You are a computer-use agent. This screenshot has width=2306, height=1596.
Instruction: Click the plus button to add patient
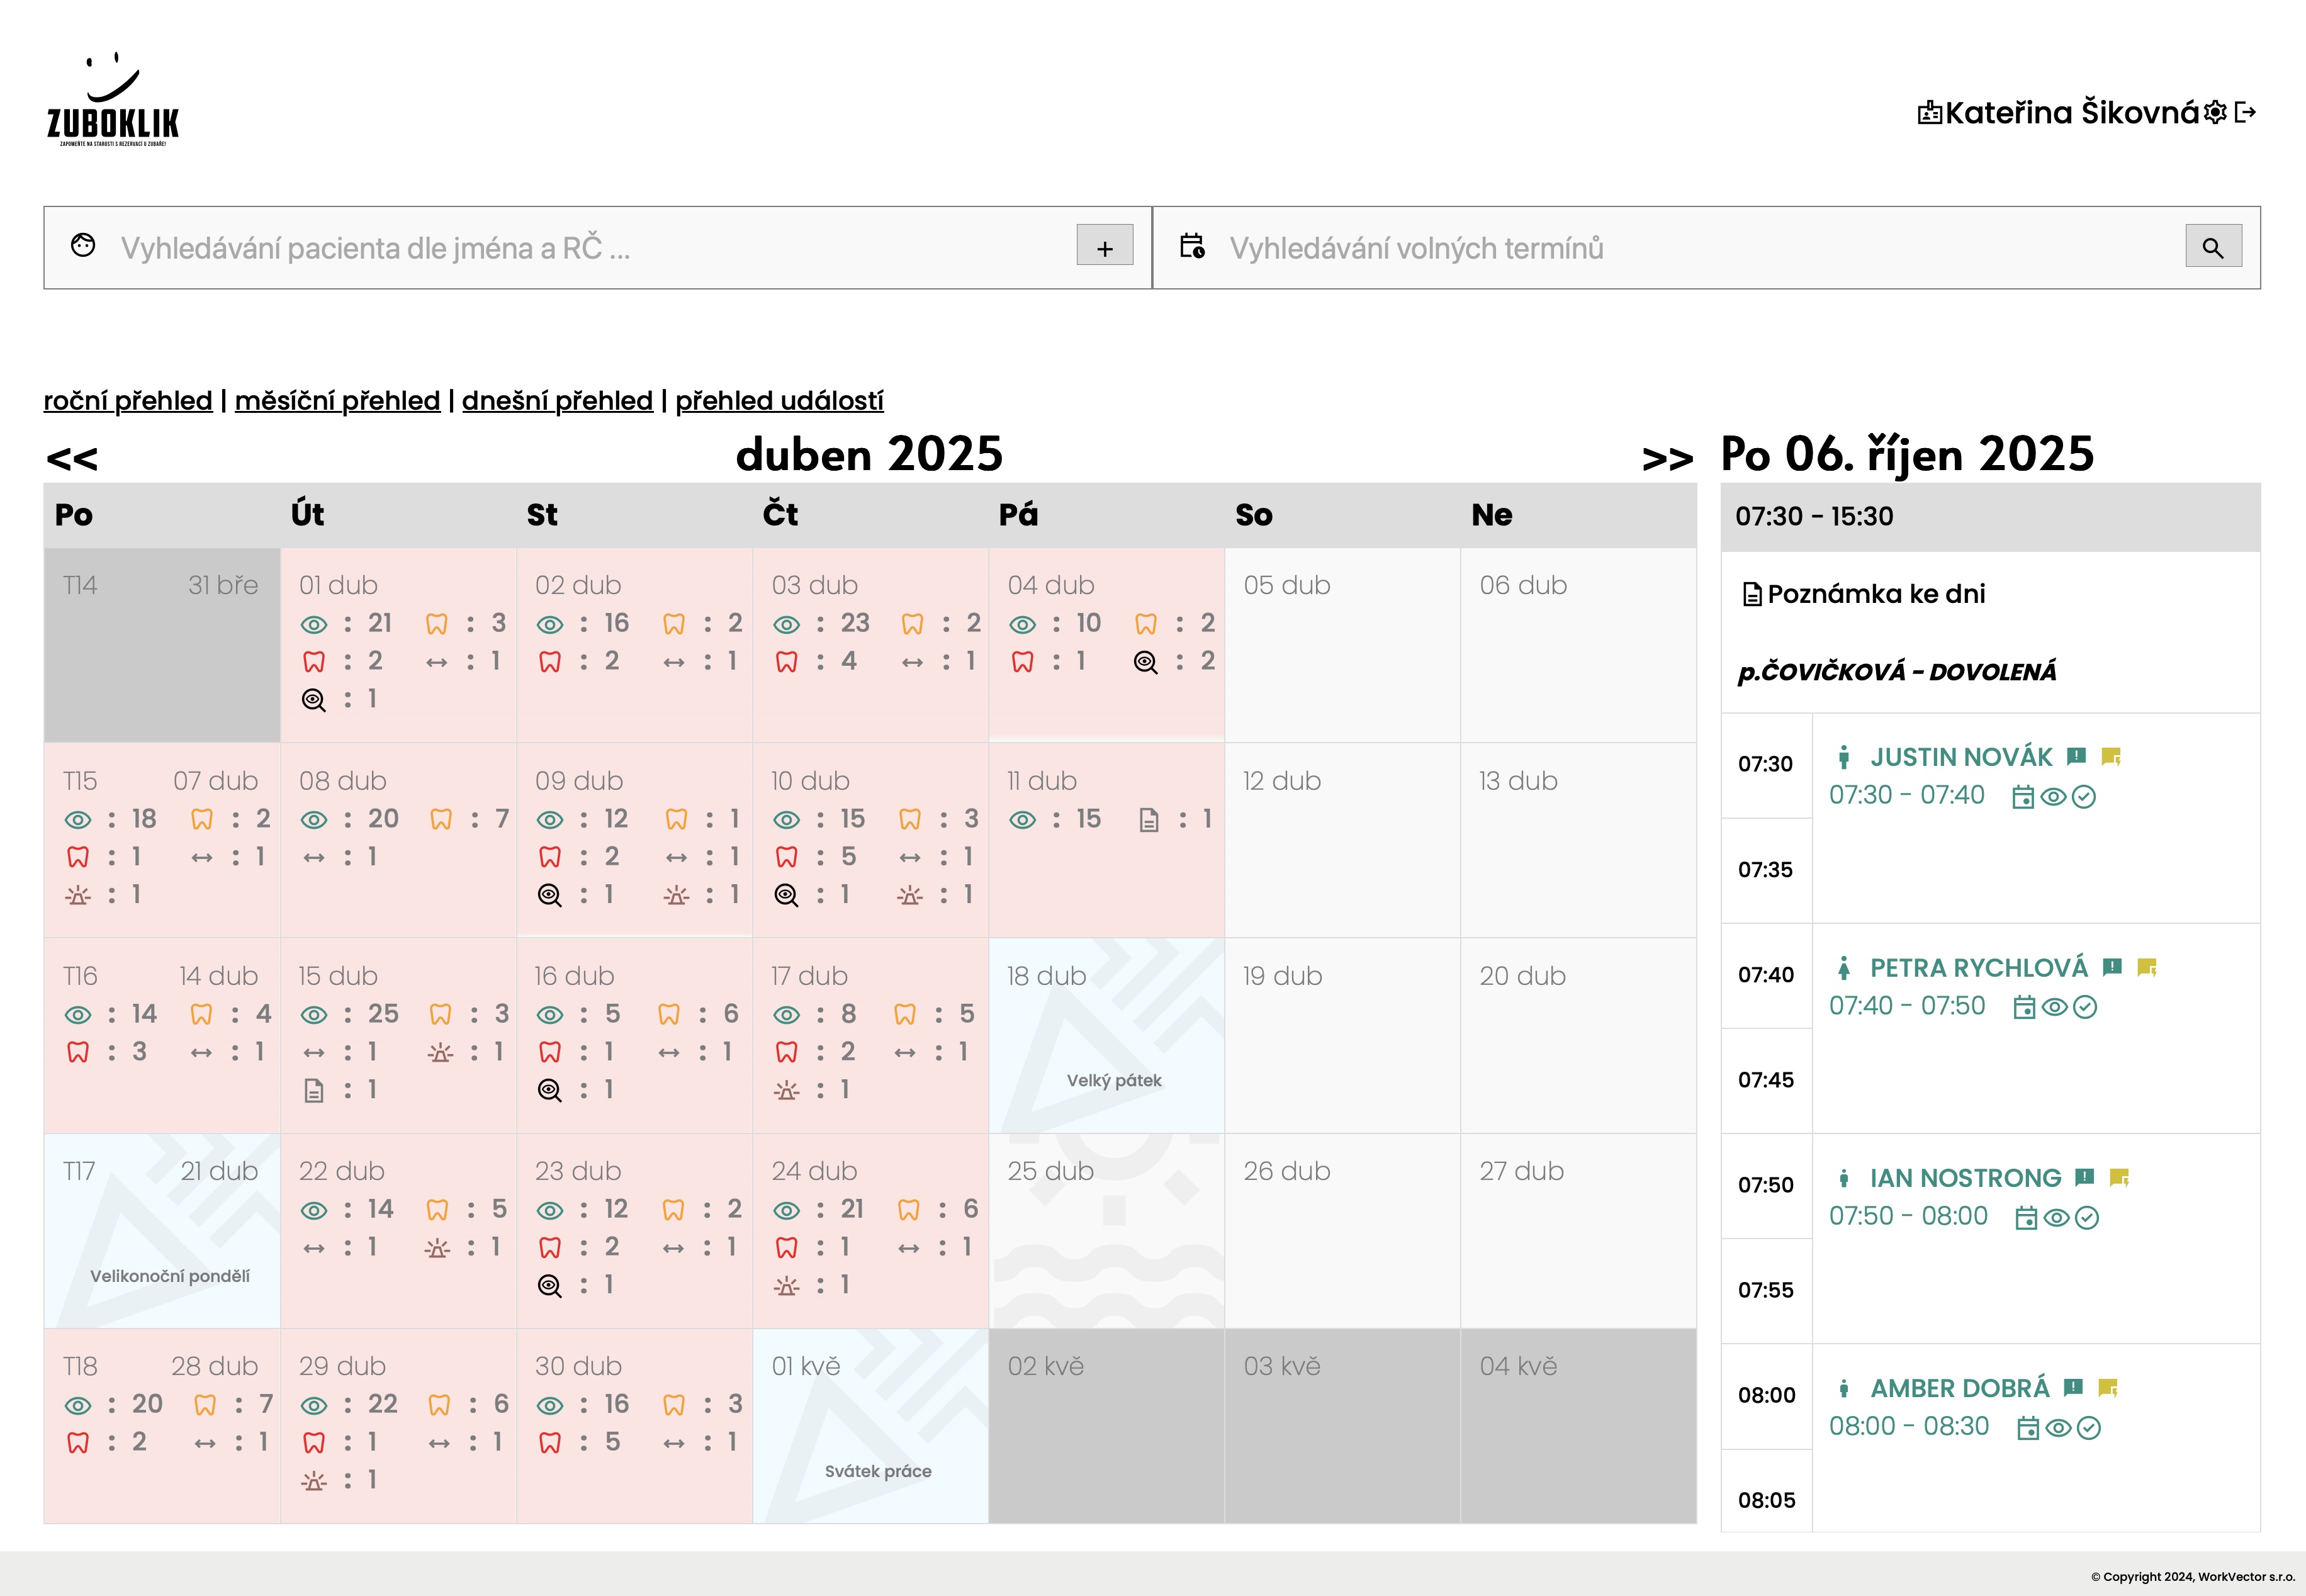pos(1104,247)
